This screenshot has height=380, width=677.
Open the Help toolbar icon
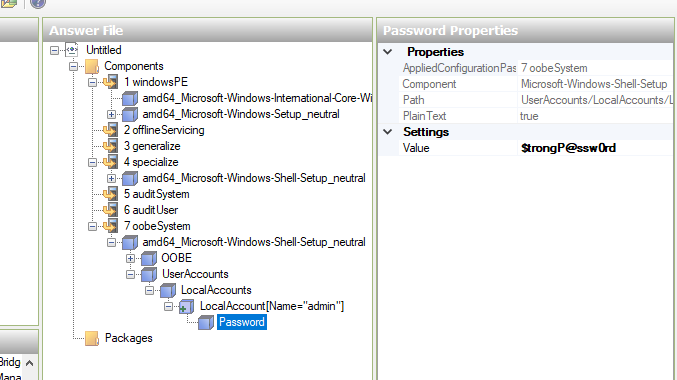click(x=38, y=3)
